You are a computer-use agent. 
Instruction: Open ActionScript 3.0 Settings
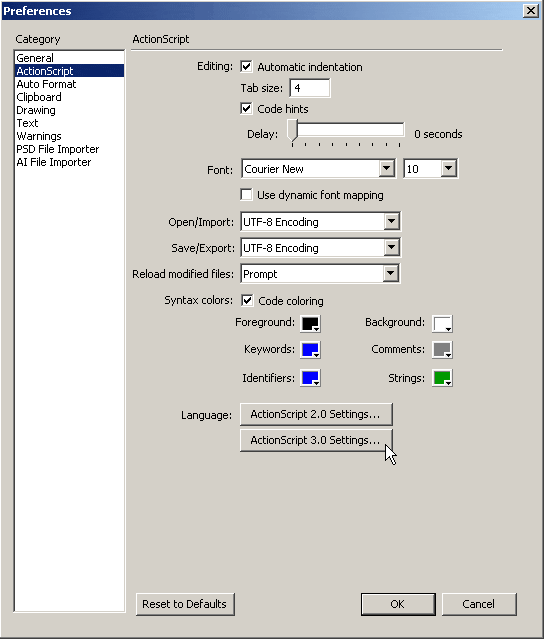tap(316, 440)
